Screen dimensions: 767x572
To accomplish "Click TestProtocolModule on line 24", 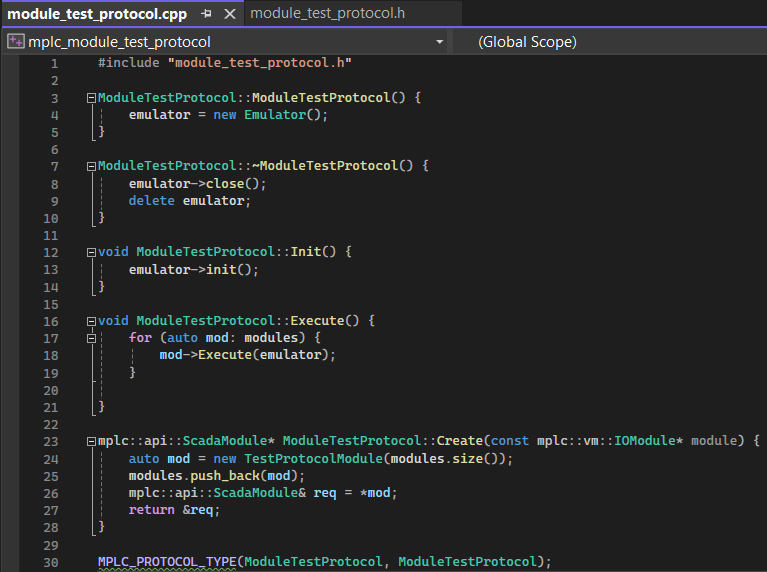I will coord(314,458).
